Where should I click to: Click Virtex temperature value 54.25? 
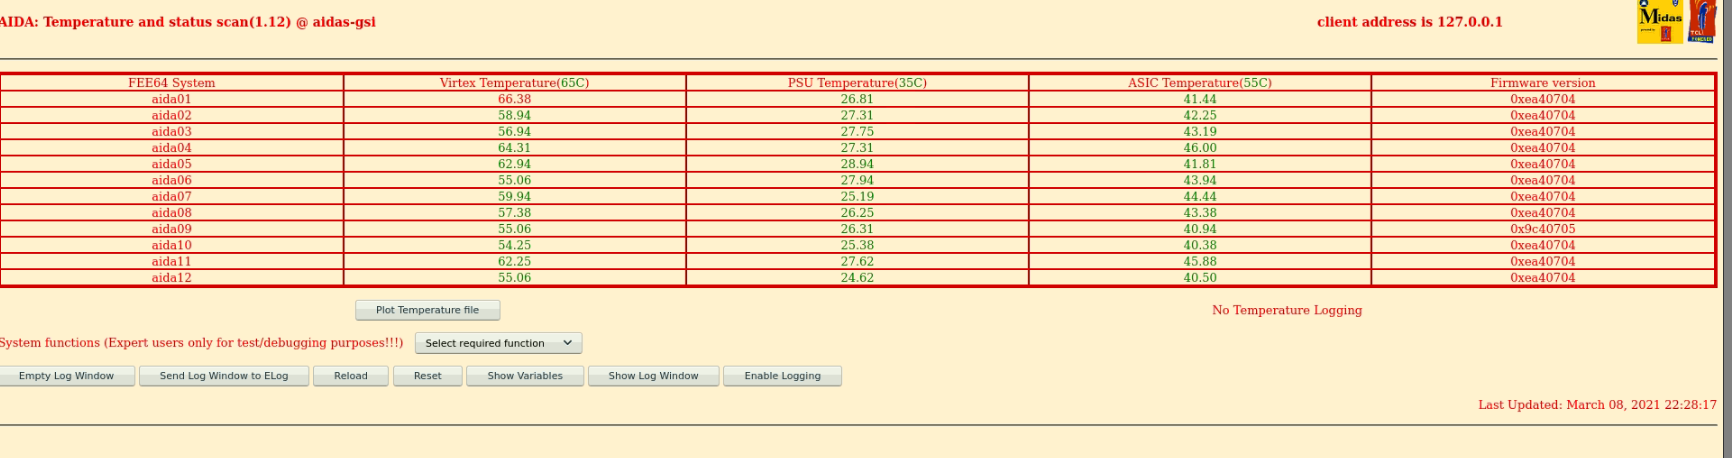[515, 245]
